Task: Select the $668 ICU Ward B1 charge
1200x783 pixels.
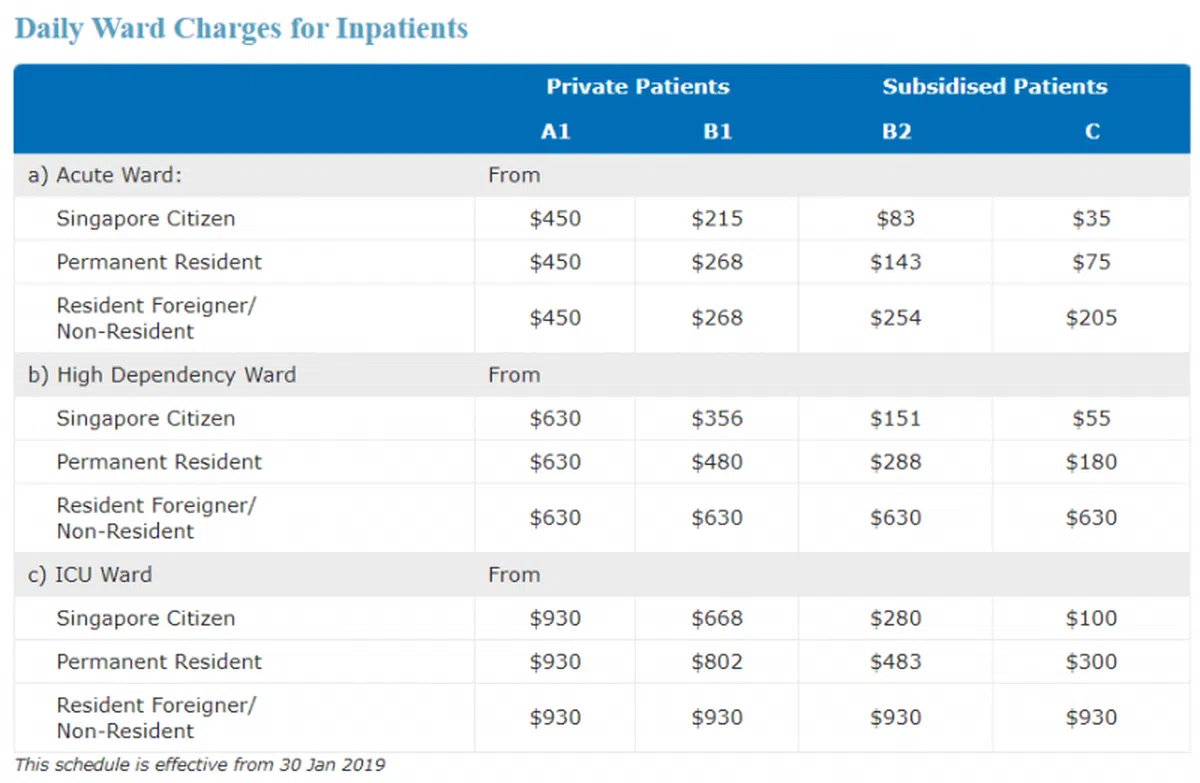Action: (717, 619)
